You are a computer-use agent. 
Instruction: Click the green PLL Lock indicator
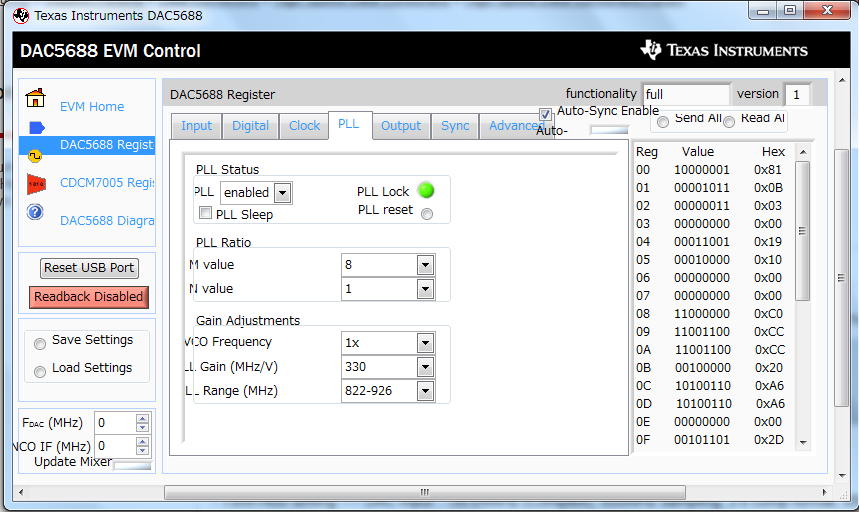426,191
